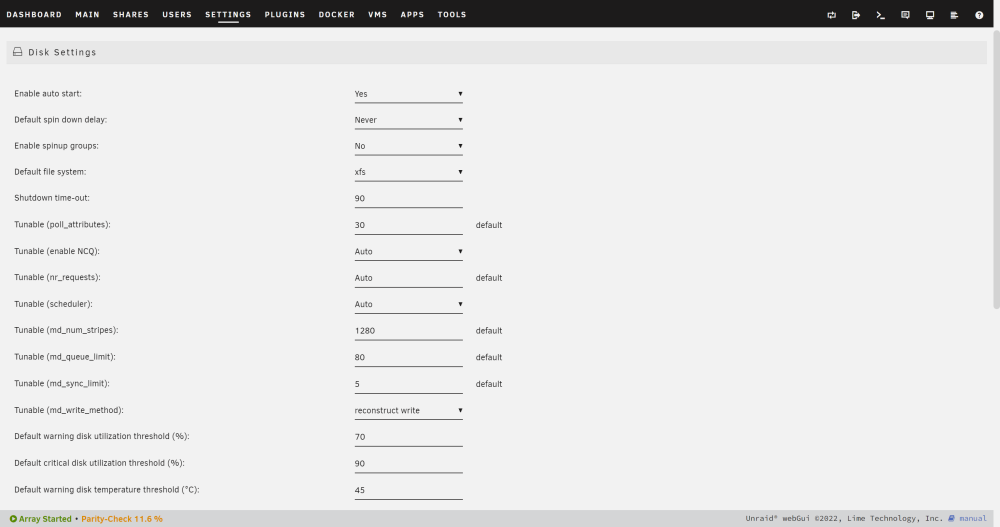
Task: Click default beside md_sync_limit
Action: [x=489, y=384]
